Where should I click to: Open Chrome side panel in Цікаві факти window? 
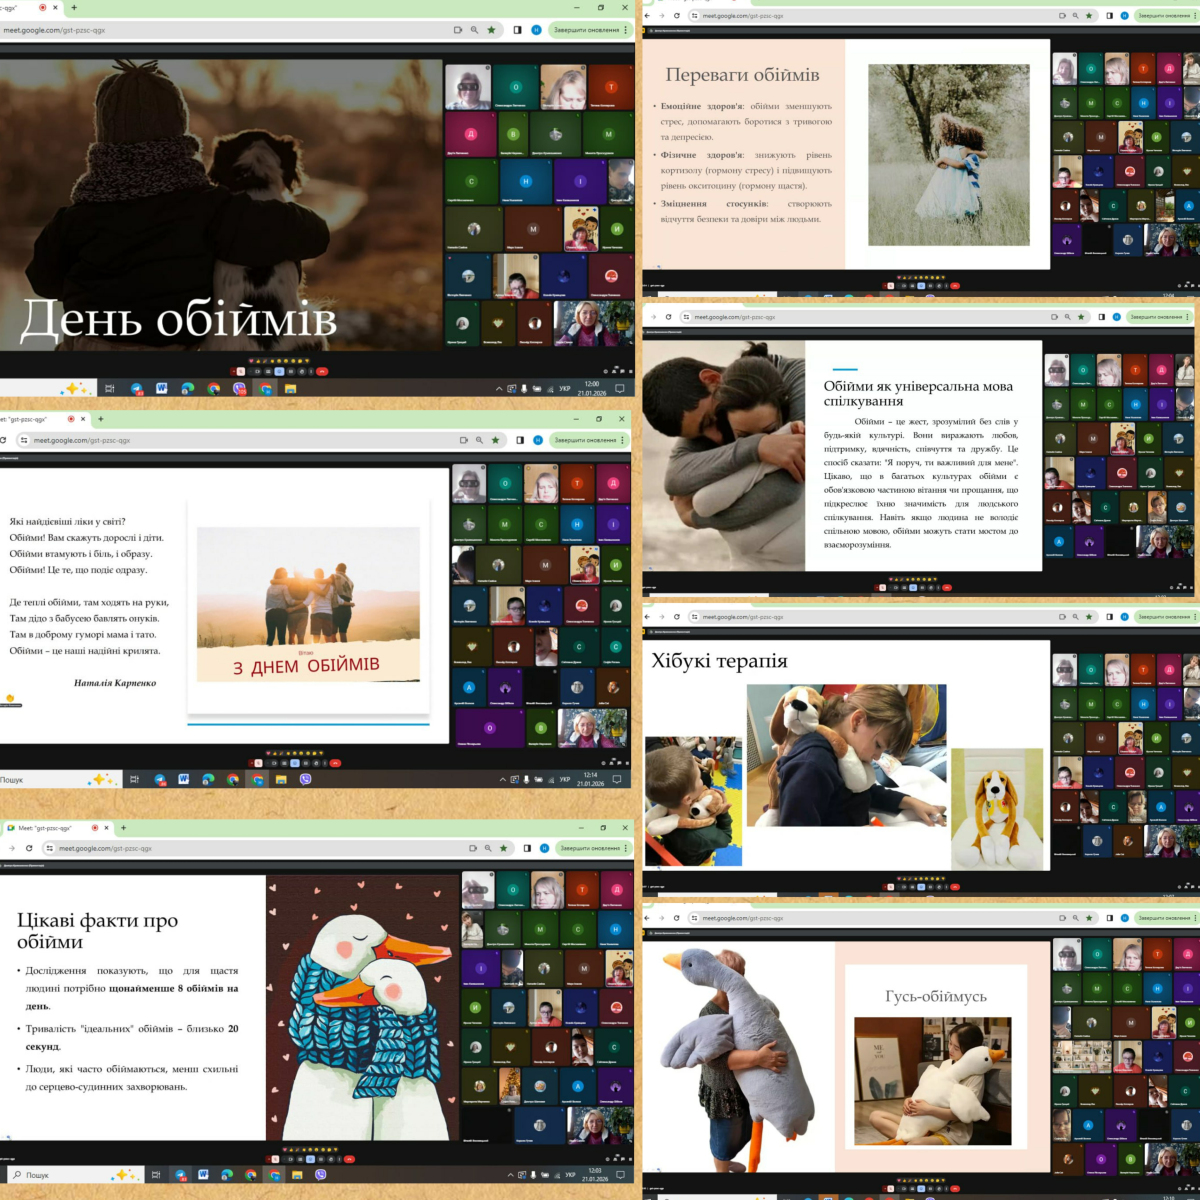pyautogui.click(x=526, y=848)
